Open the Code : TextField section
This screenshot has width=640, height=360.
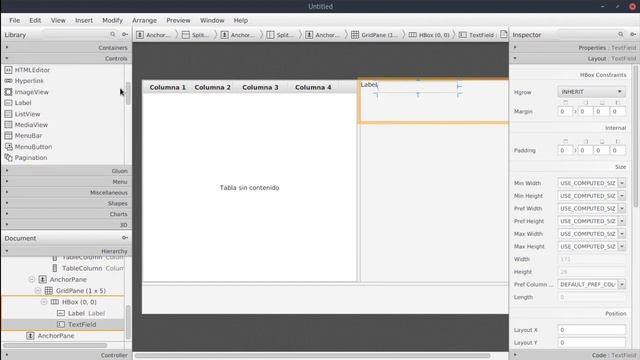(574, 355)
